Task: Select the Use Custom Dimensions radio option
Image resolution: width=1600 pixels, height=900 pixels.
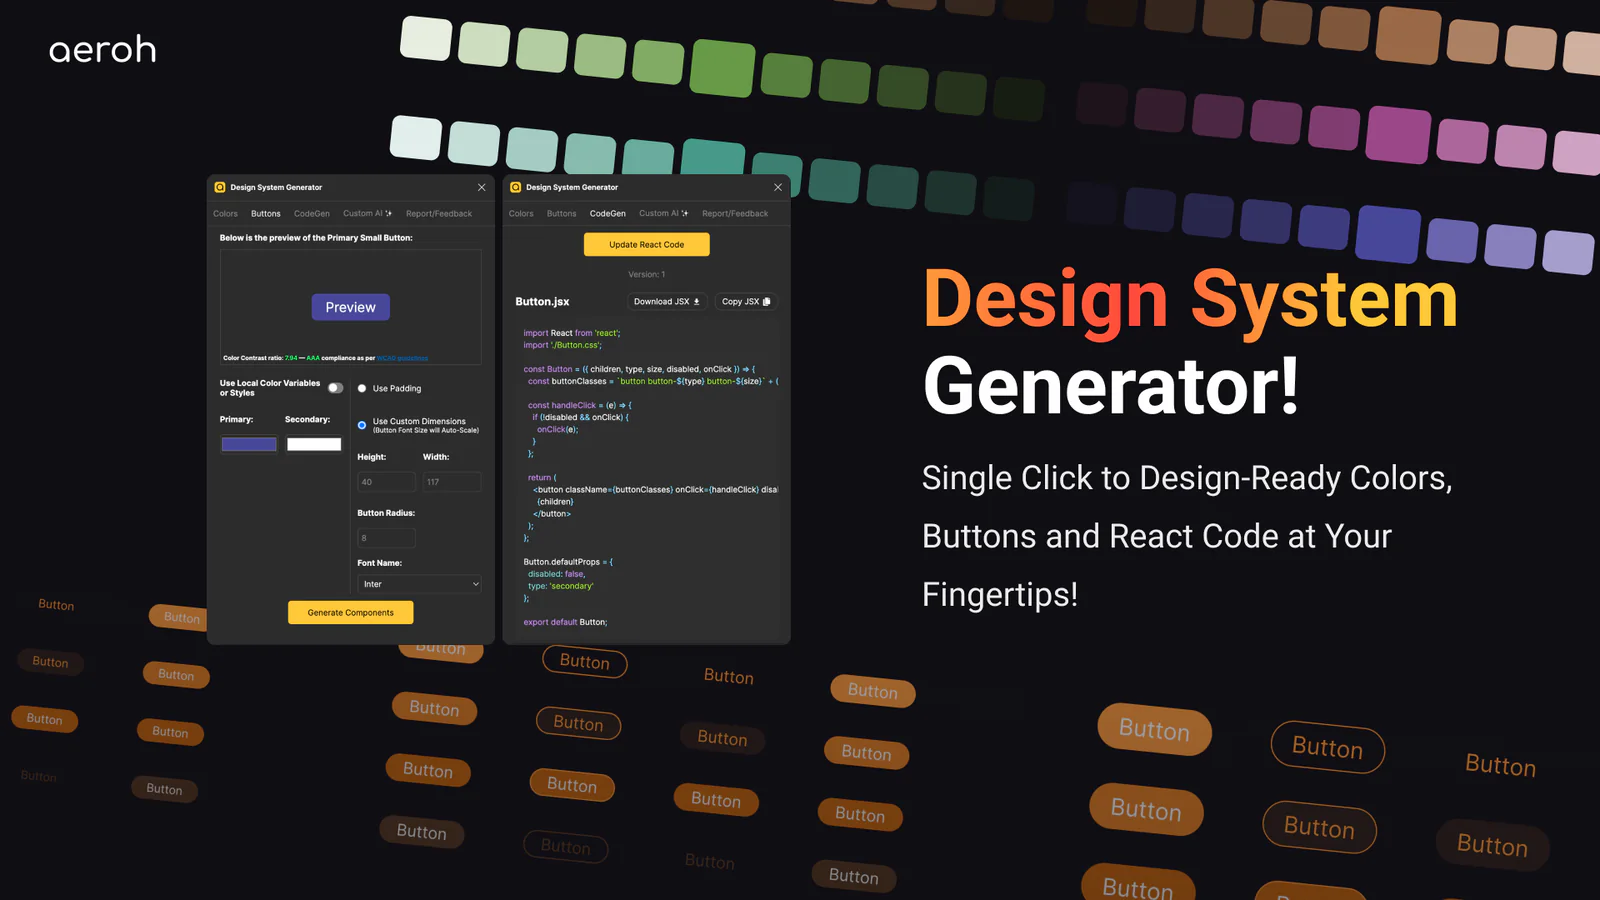Action: tap(362, 425)
